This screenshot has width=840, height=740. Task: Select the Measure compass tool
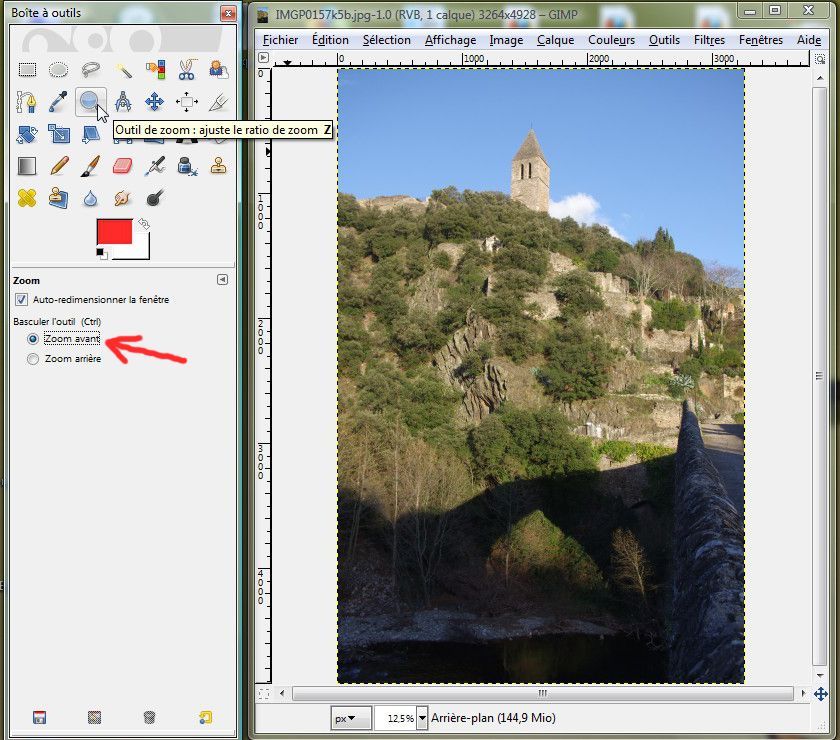click(x=123, y=102)
